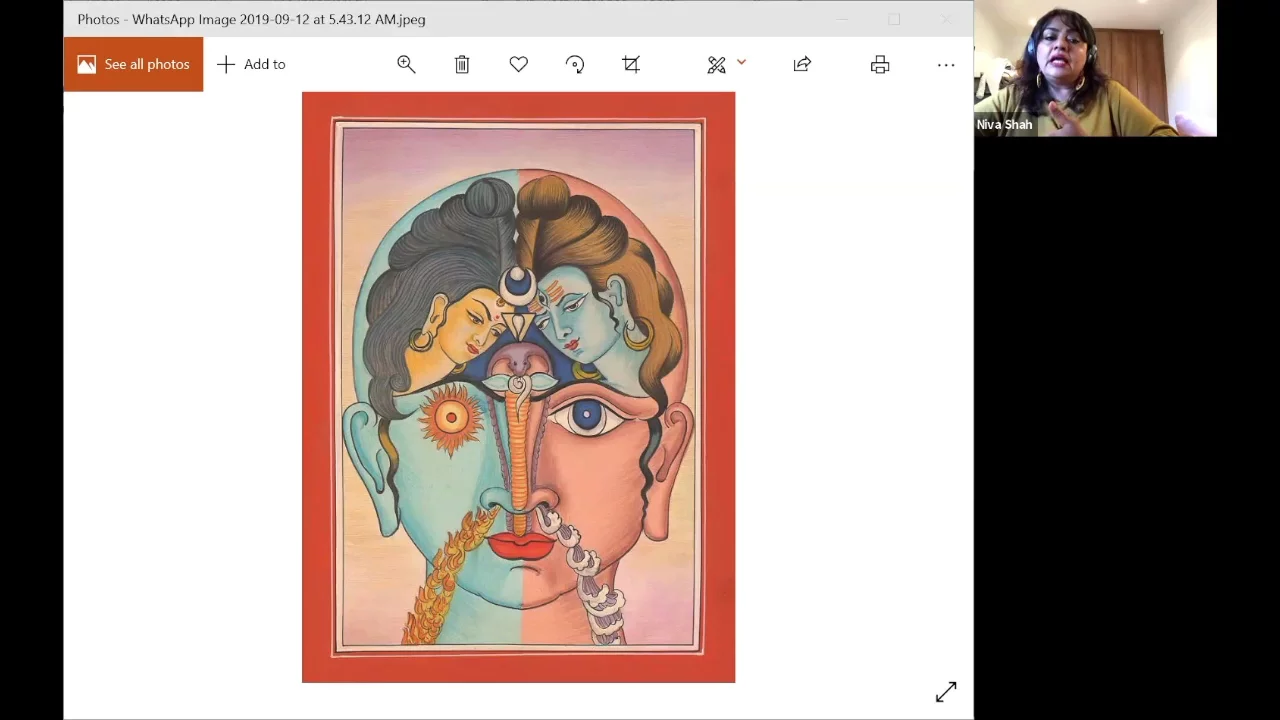1280x720 pixels.
Task: Click Add to button
Action: [252, 64]
